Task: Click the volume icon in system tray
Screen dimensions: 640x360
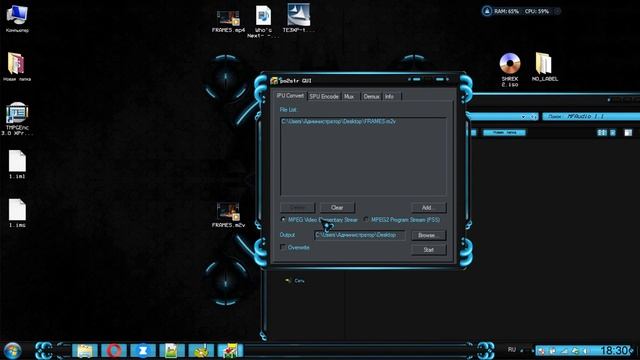Action: 586,351
